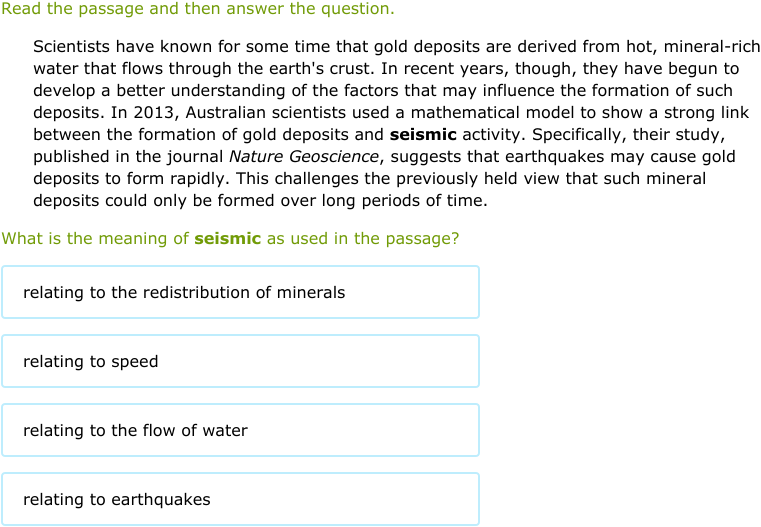
Task: Click the bold word "seismic" in the passage
Action: click(x=423, y=135)
